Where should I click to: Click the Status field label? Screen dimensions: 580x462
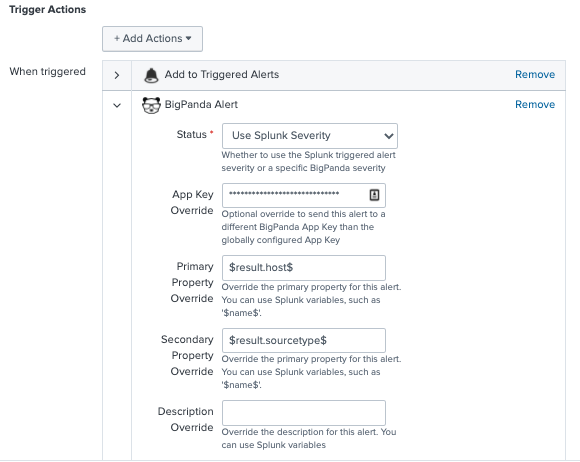[x=192, y=134]
